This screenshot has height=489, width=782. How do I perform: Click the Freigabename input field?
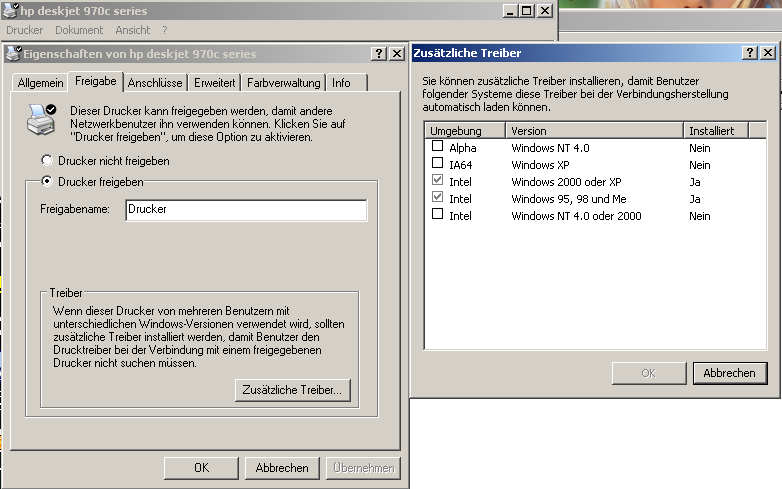[246, 209]
